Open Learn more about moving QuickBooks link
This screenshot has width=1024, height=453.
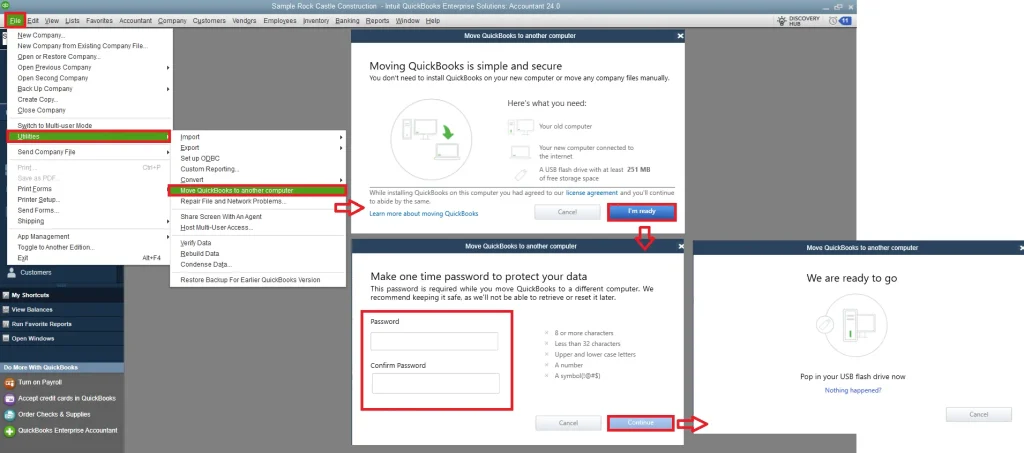coord(424,213)
